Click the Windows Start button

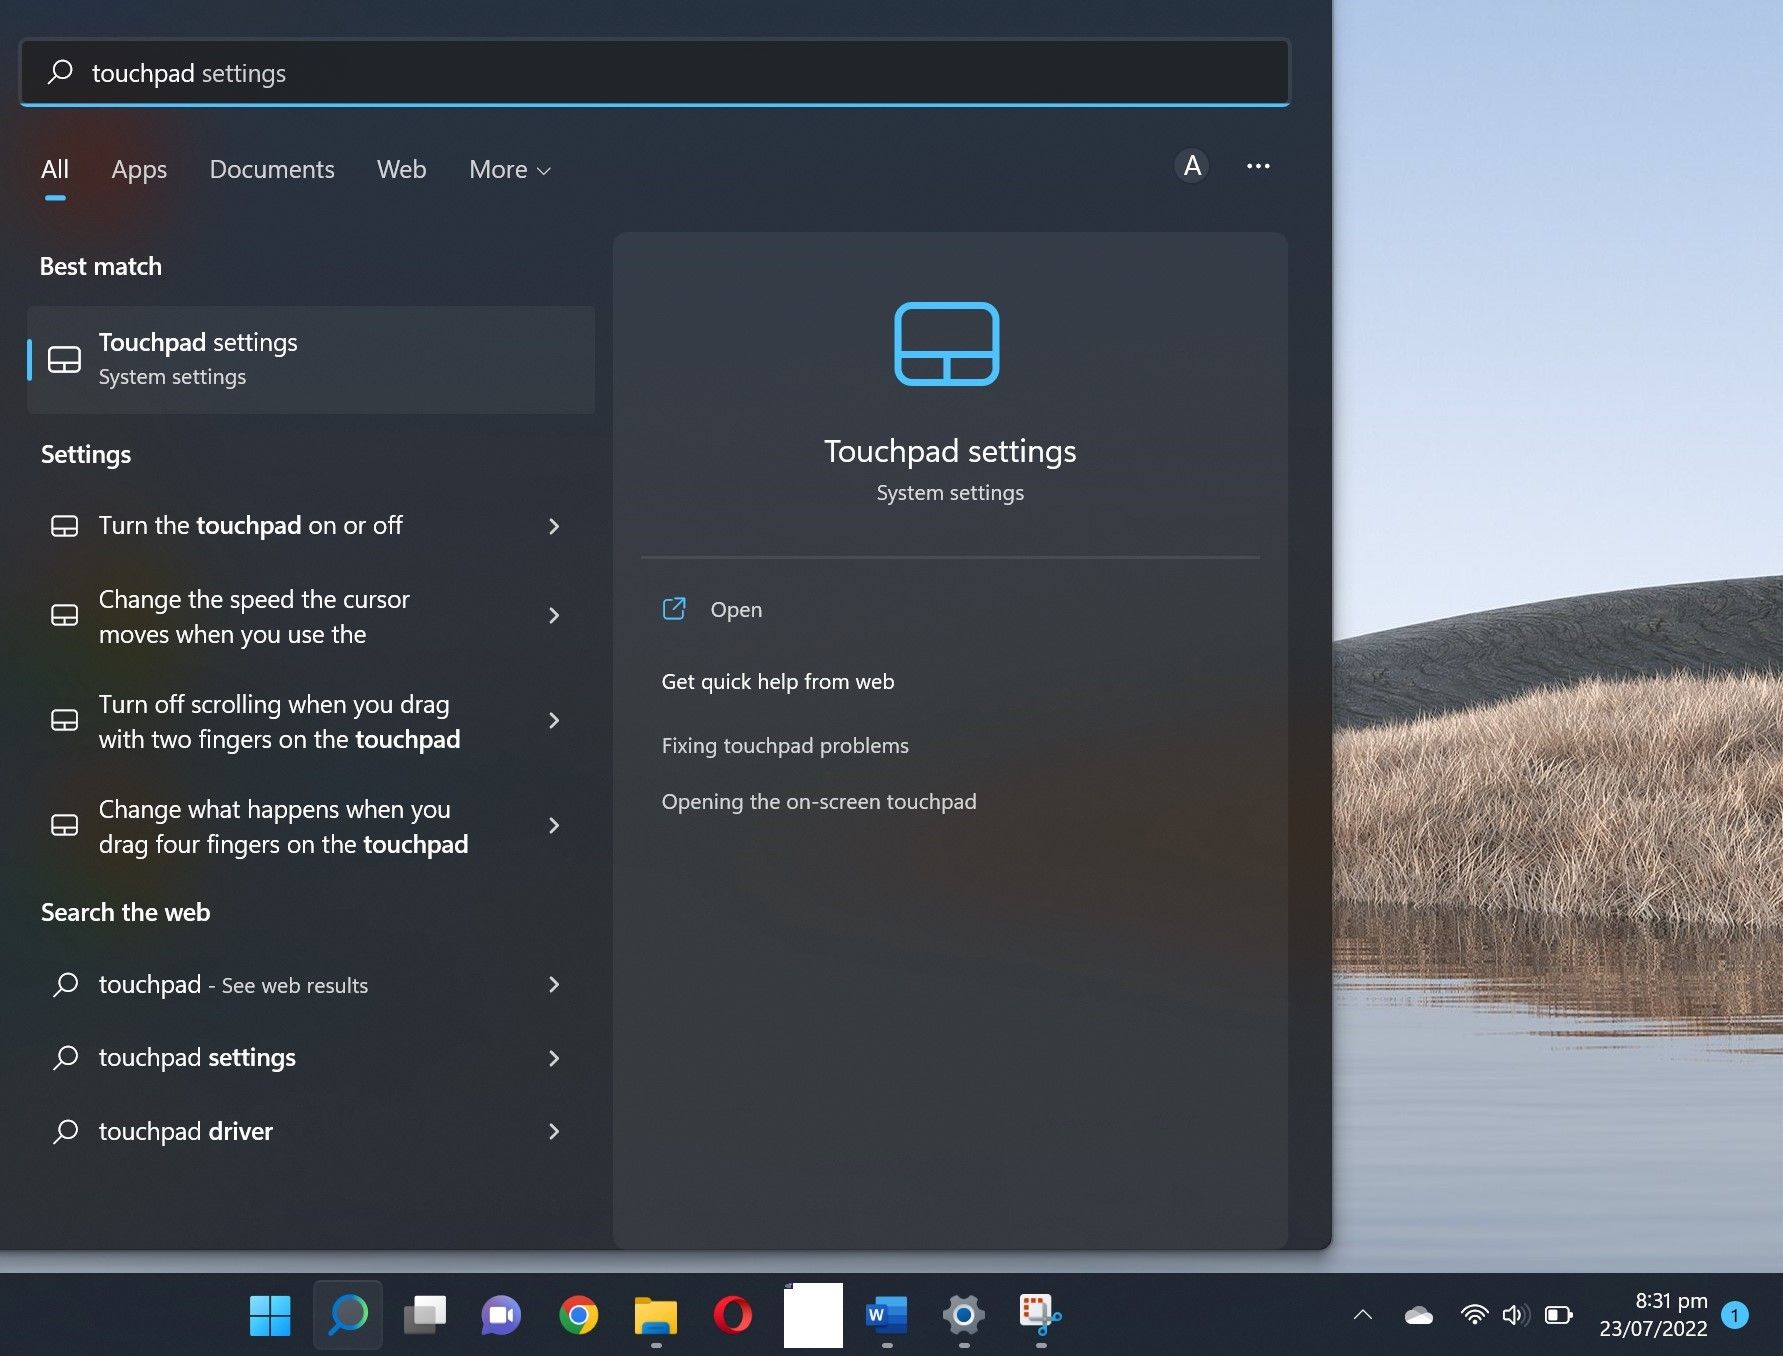click(x=270, y=1315)
